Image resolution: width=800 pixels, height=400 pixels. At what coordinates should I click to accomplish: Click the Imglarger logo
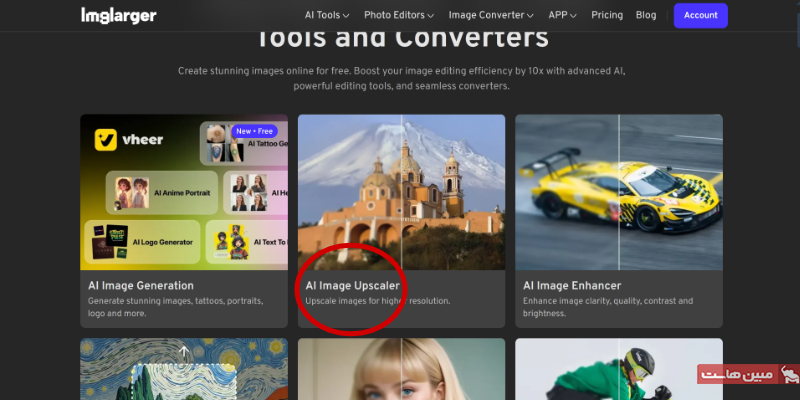118,15
